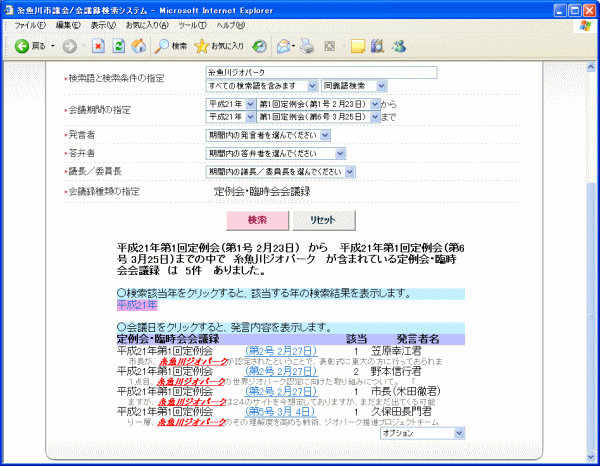Open the Mail envelope icon
Viewport: 600px width, 466px height.
[284, 47]
